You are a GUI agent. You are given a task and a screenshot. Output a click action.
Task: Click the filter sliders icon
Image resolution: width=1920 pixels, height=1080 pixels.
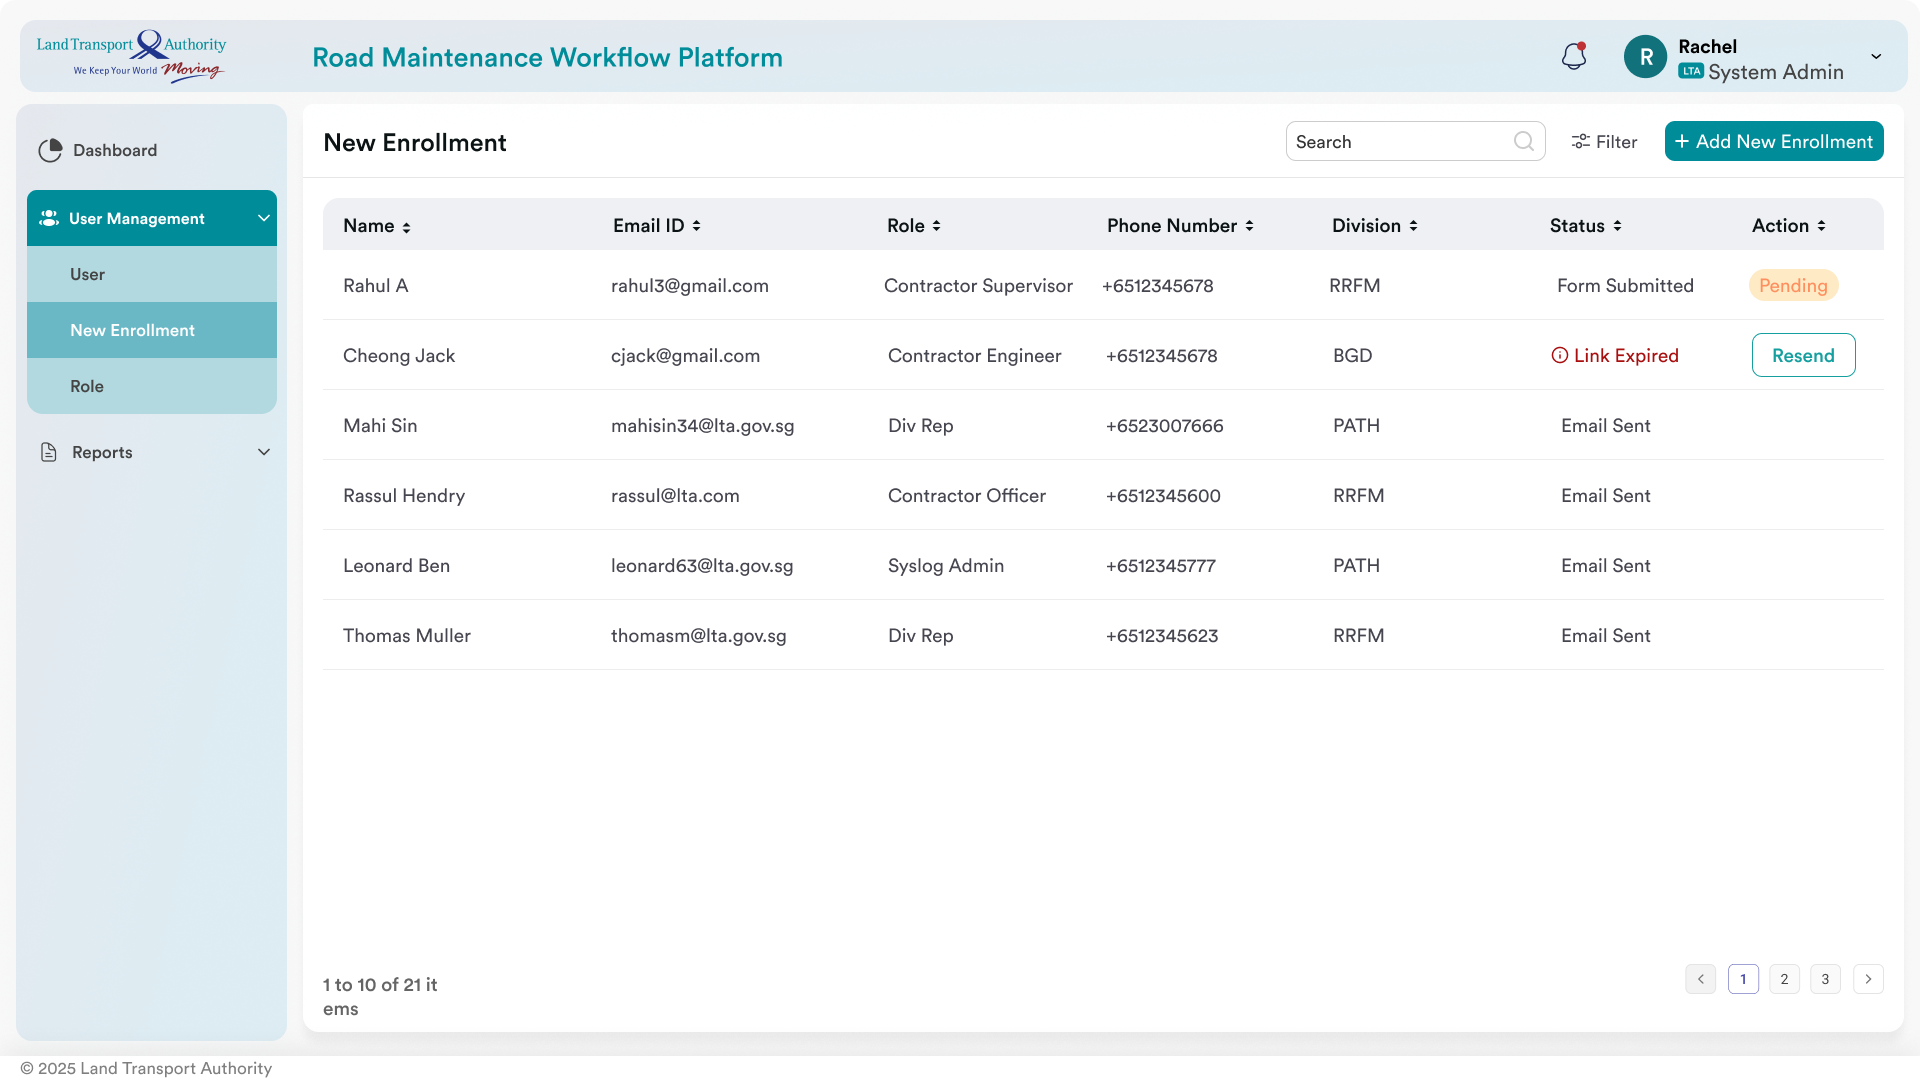click(x=1580, y=142)
